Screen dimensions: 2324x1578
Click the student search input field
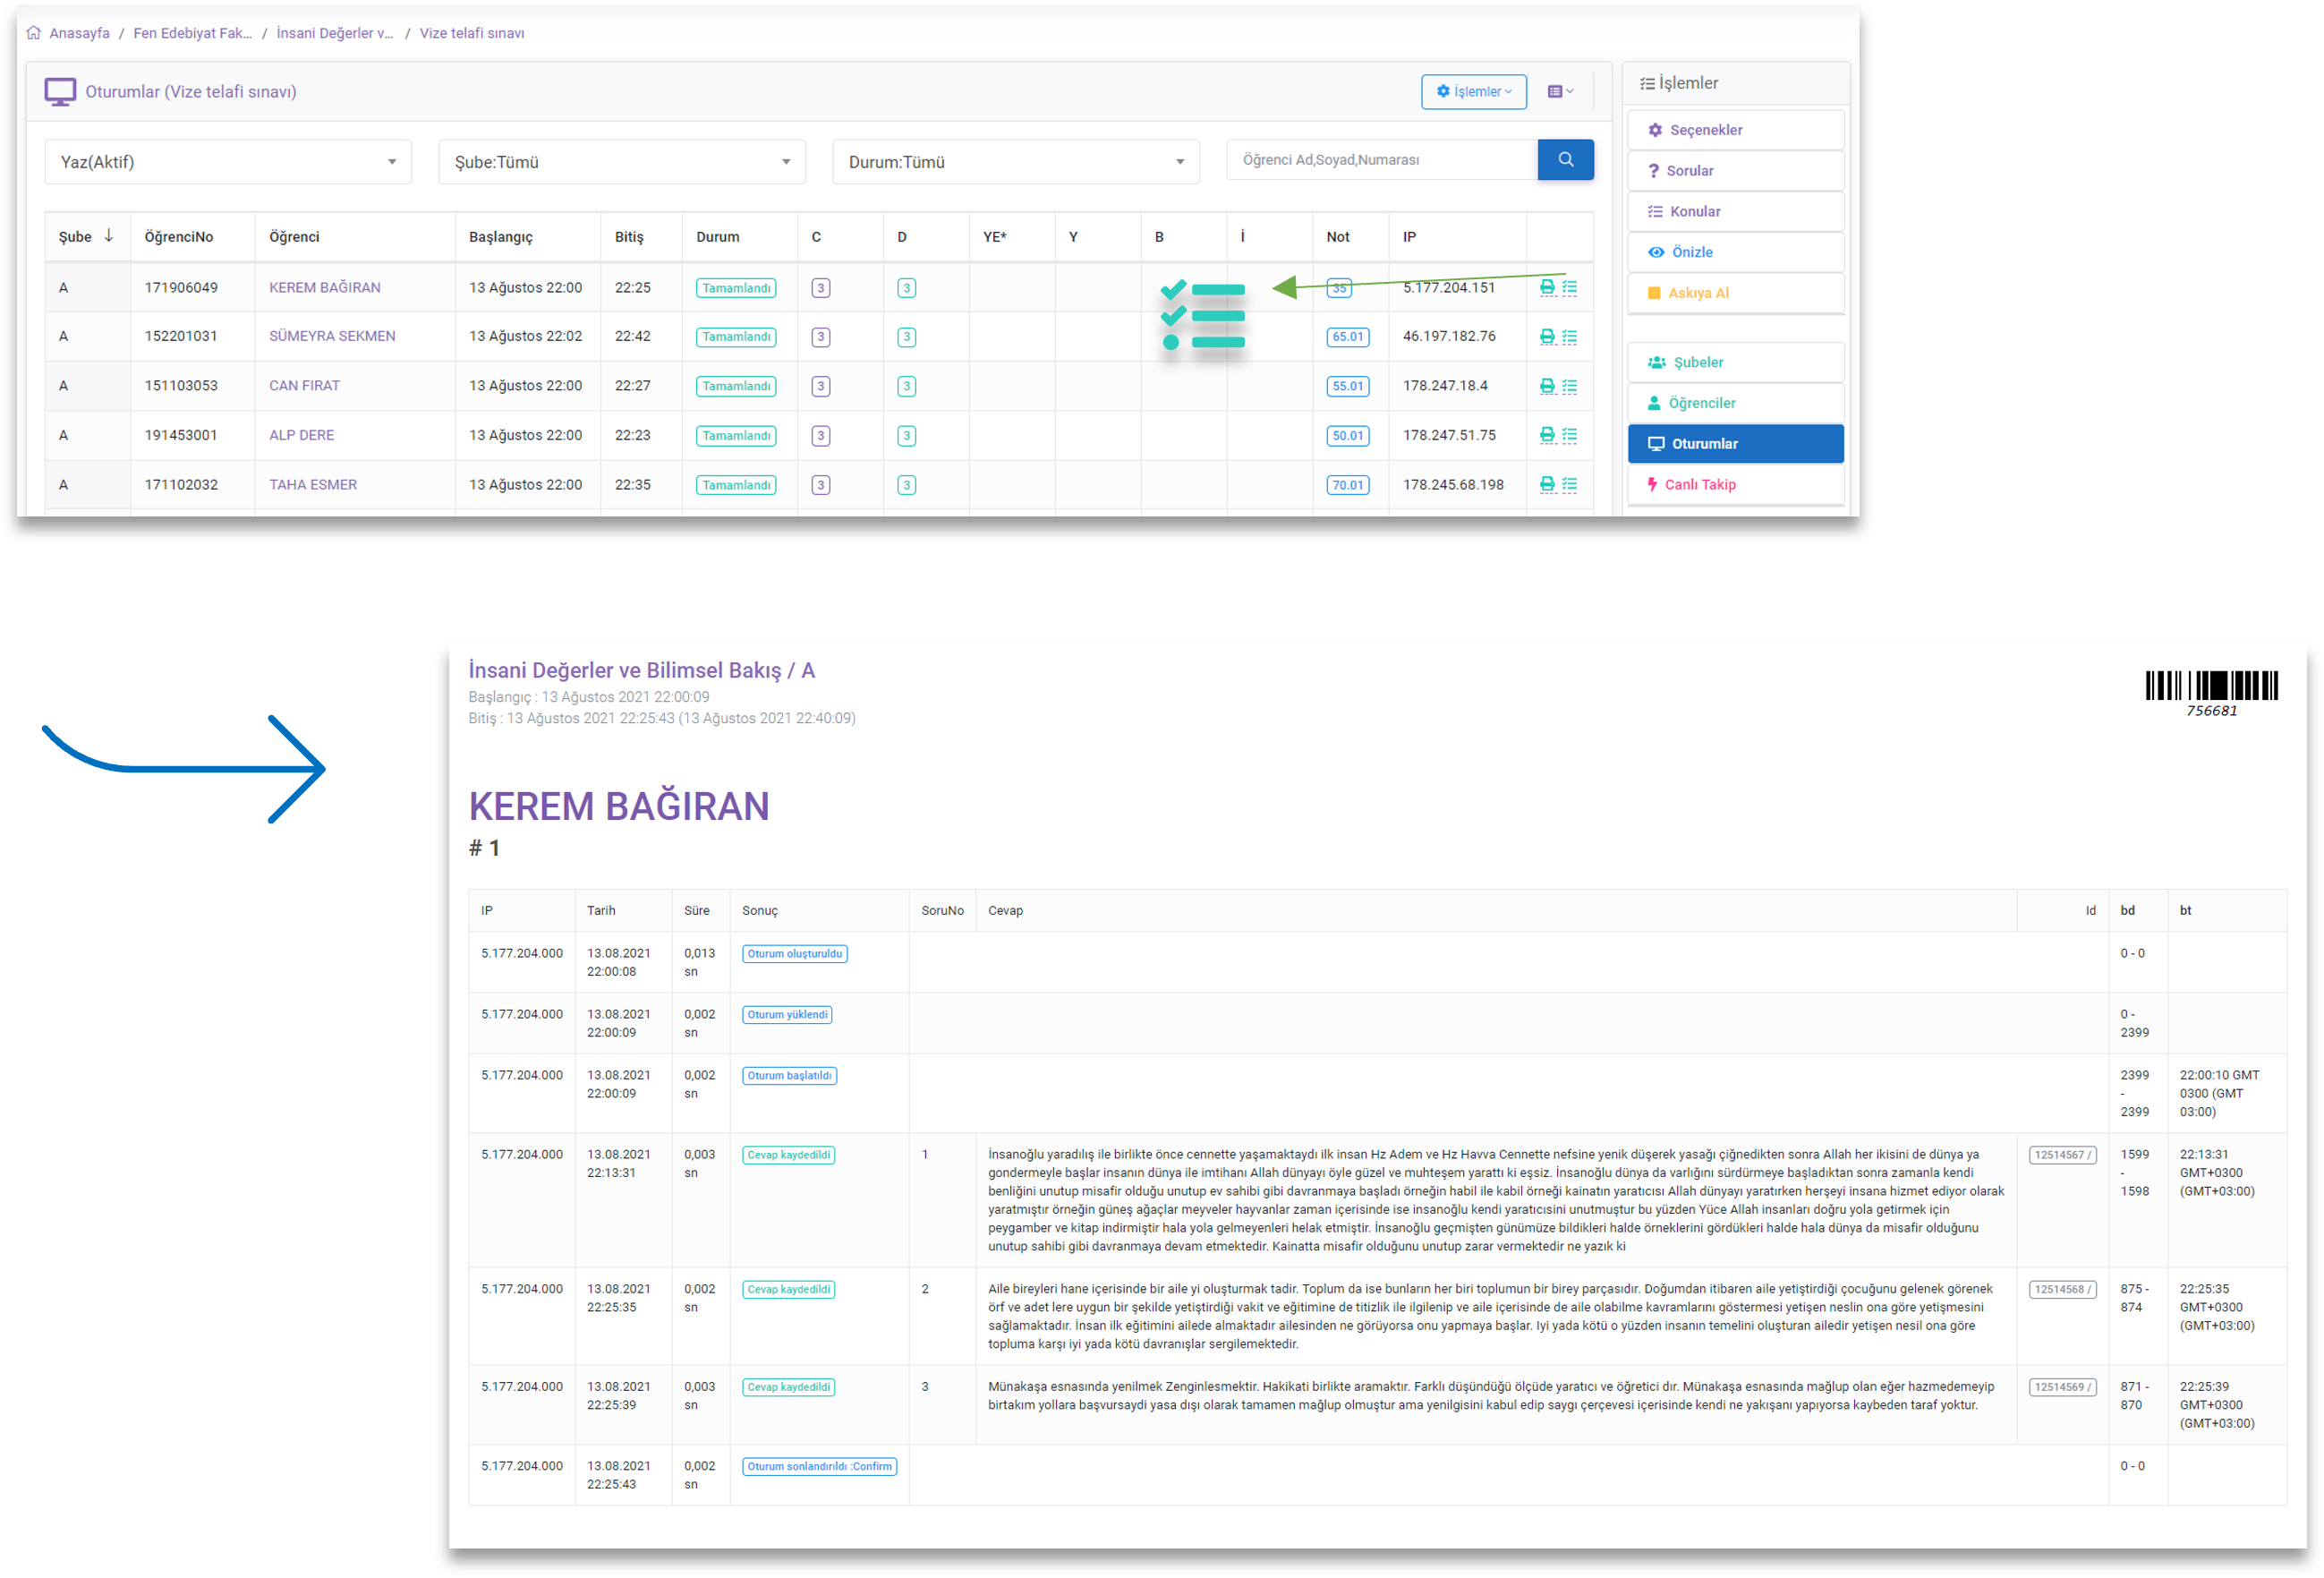1381,160
